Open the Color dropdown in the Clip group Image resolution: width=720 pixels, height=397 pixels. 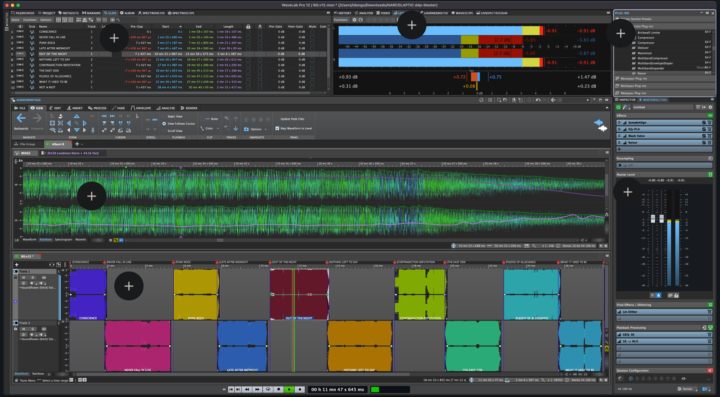[x=209, y=129]
